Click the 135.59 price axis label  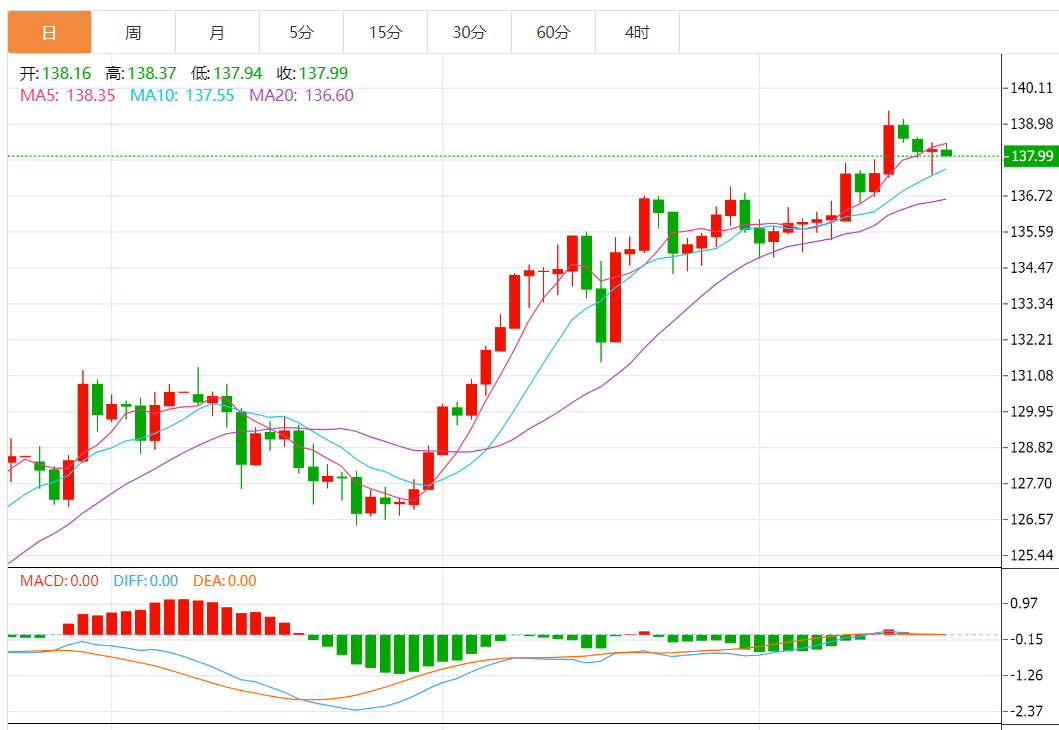(1031, 232)
